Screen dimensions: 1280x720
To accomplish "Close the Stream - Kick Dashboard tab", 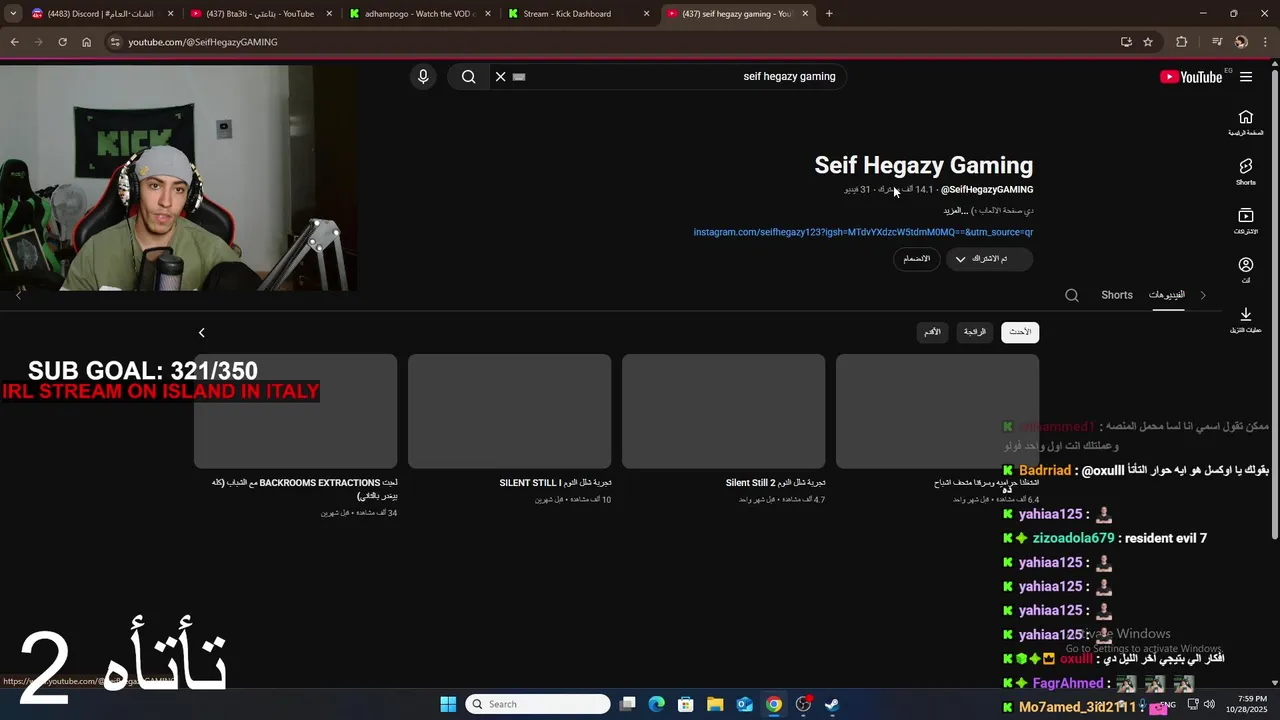I will click(646, 14).
